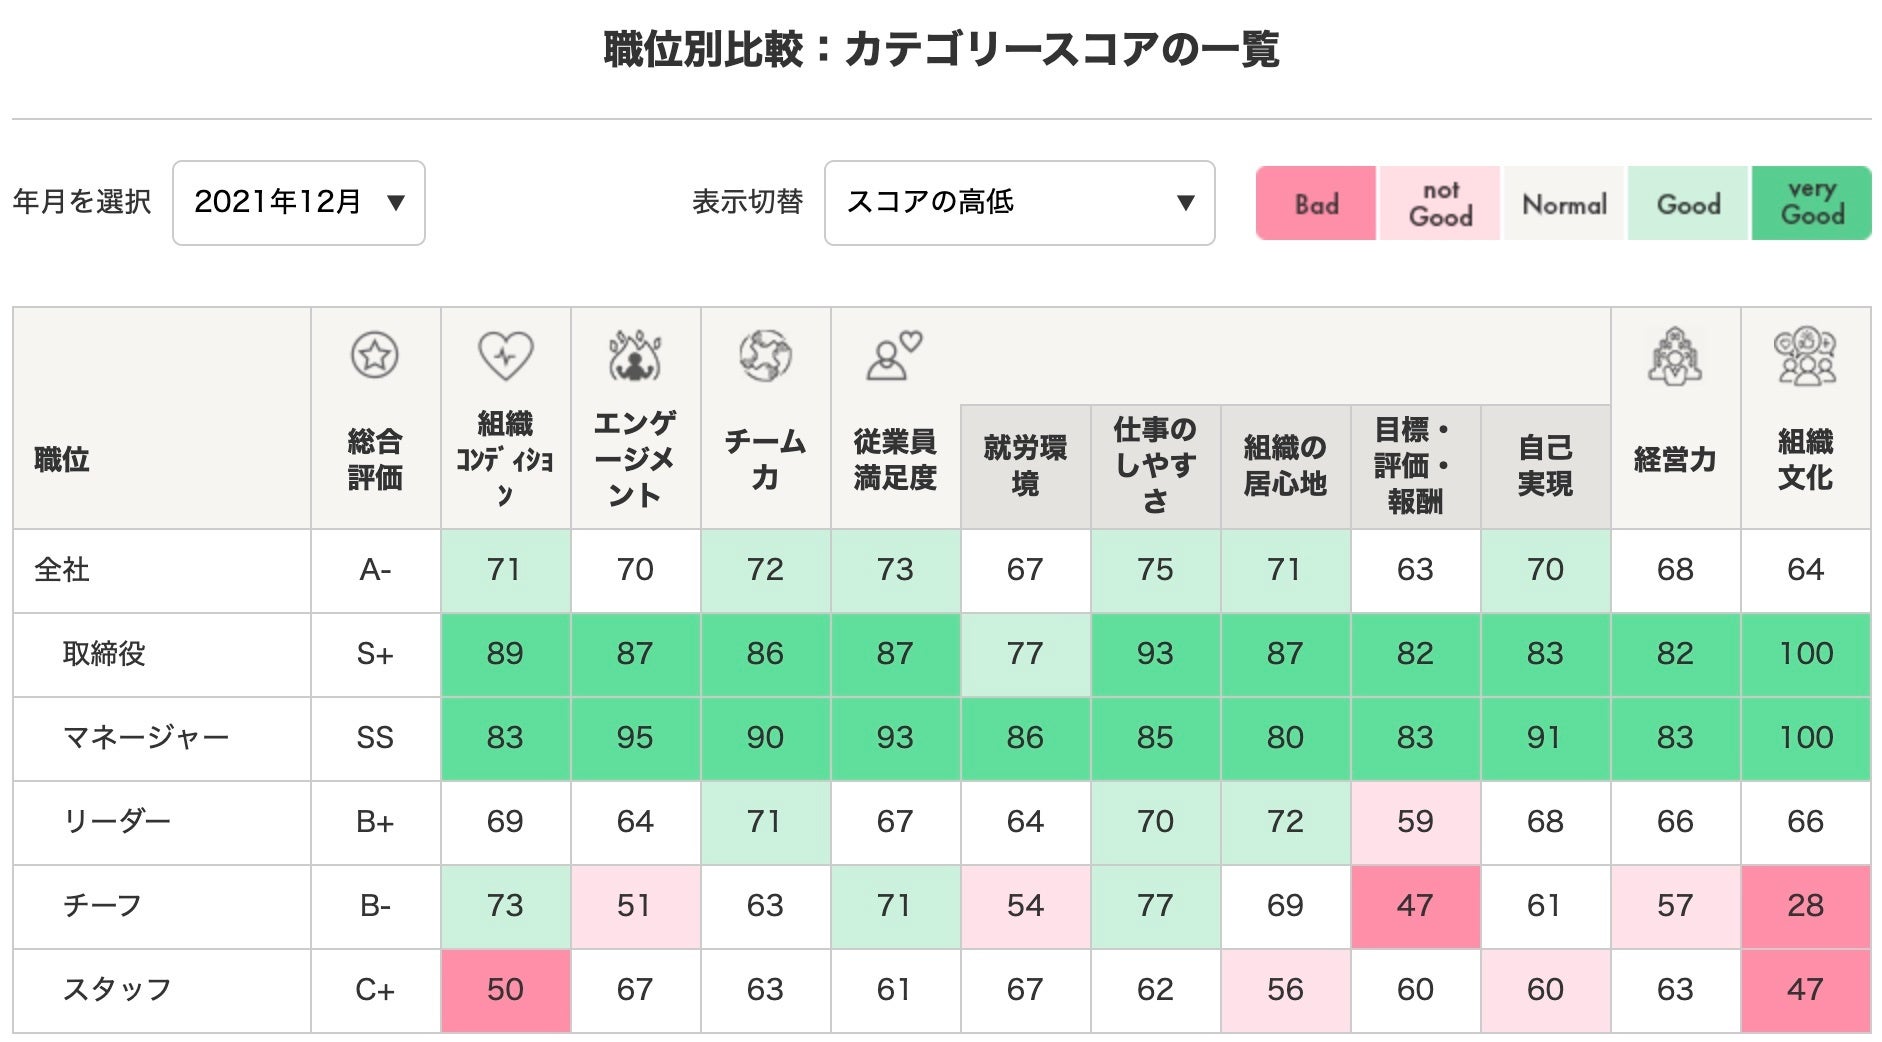Select the 仕事のしやすさ sub-column header
The width and height of the screenshot is (1882, 1042).
tap(1155, 466)
